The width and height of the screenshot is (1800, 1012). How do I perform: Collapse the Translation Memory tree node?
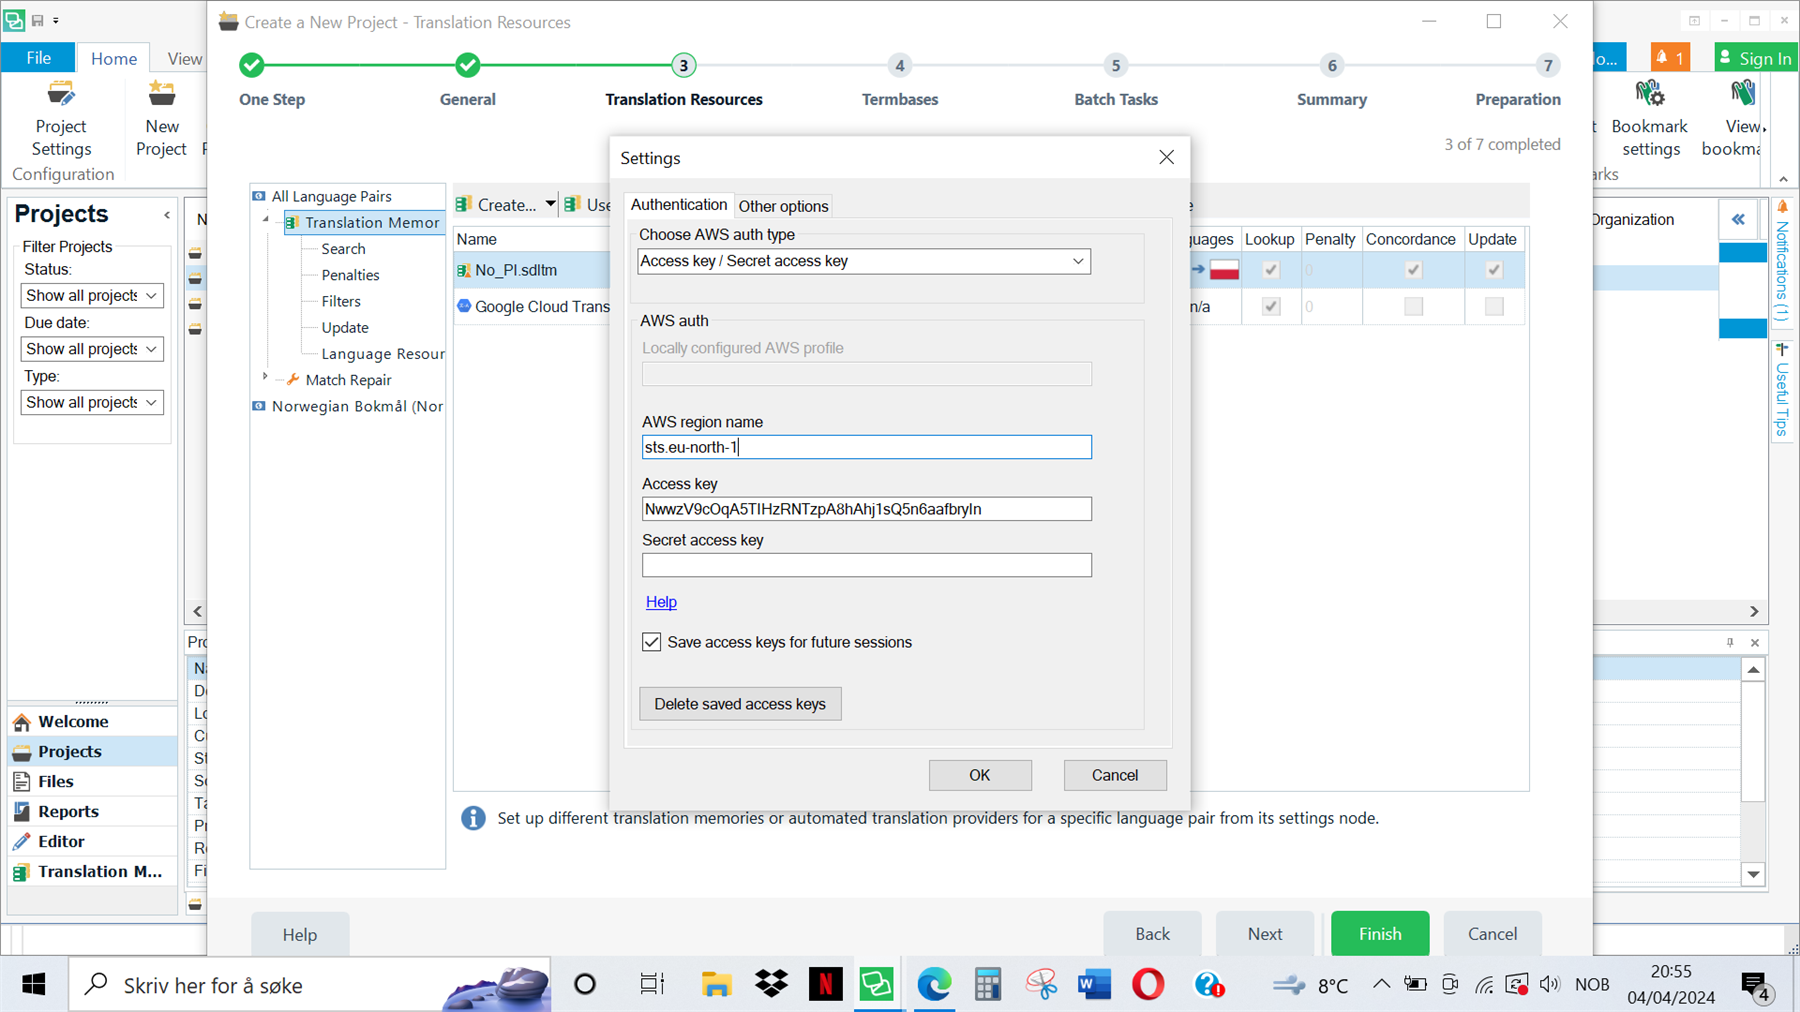pos(266,220)
